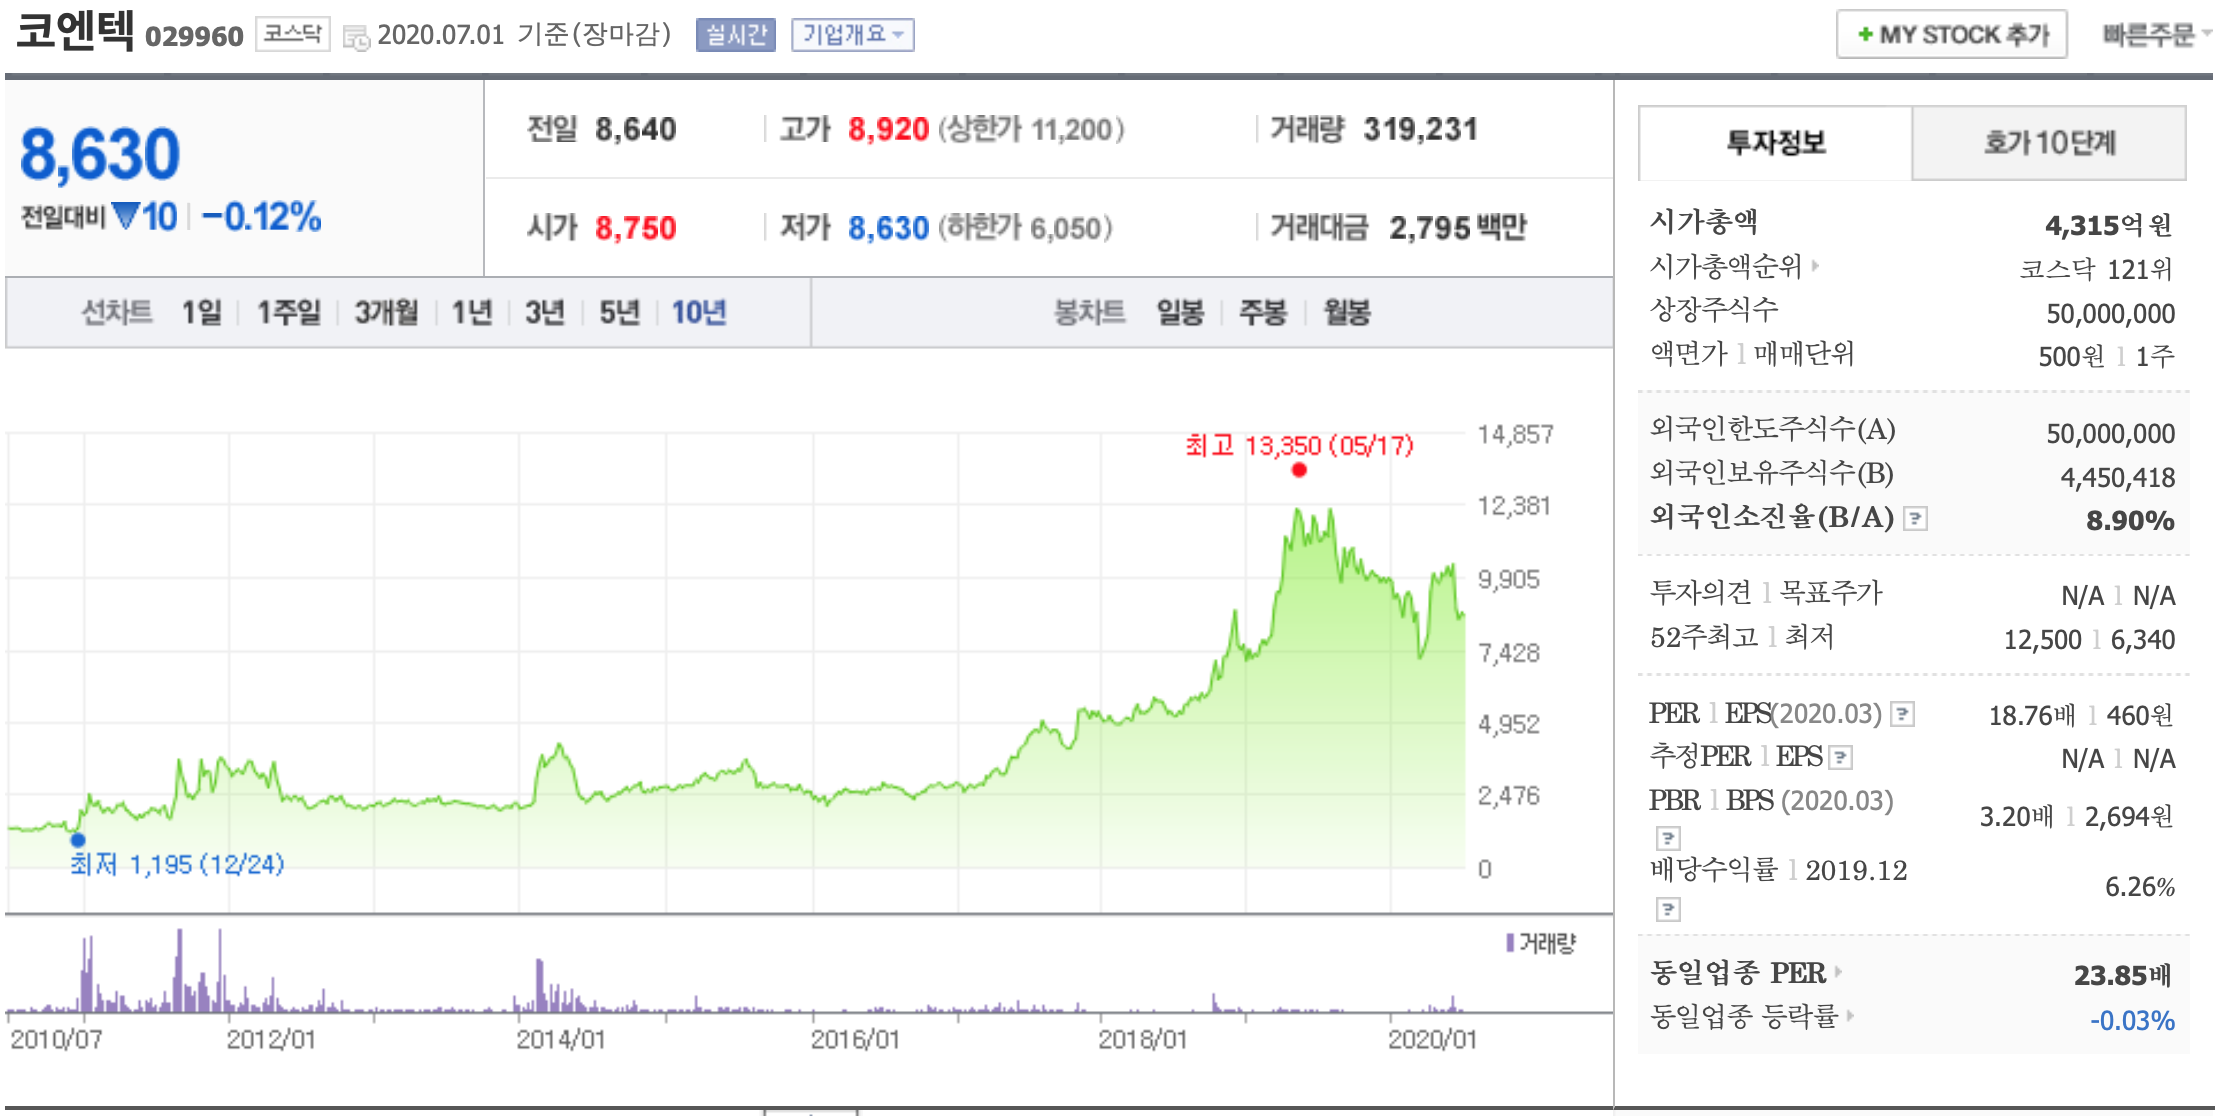2224x1116 pixels.
Task: Click the red 최고 point marker on chart
Action: [1299, 470]
